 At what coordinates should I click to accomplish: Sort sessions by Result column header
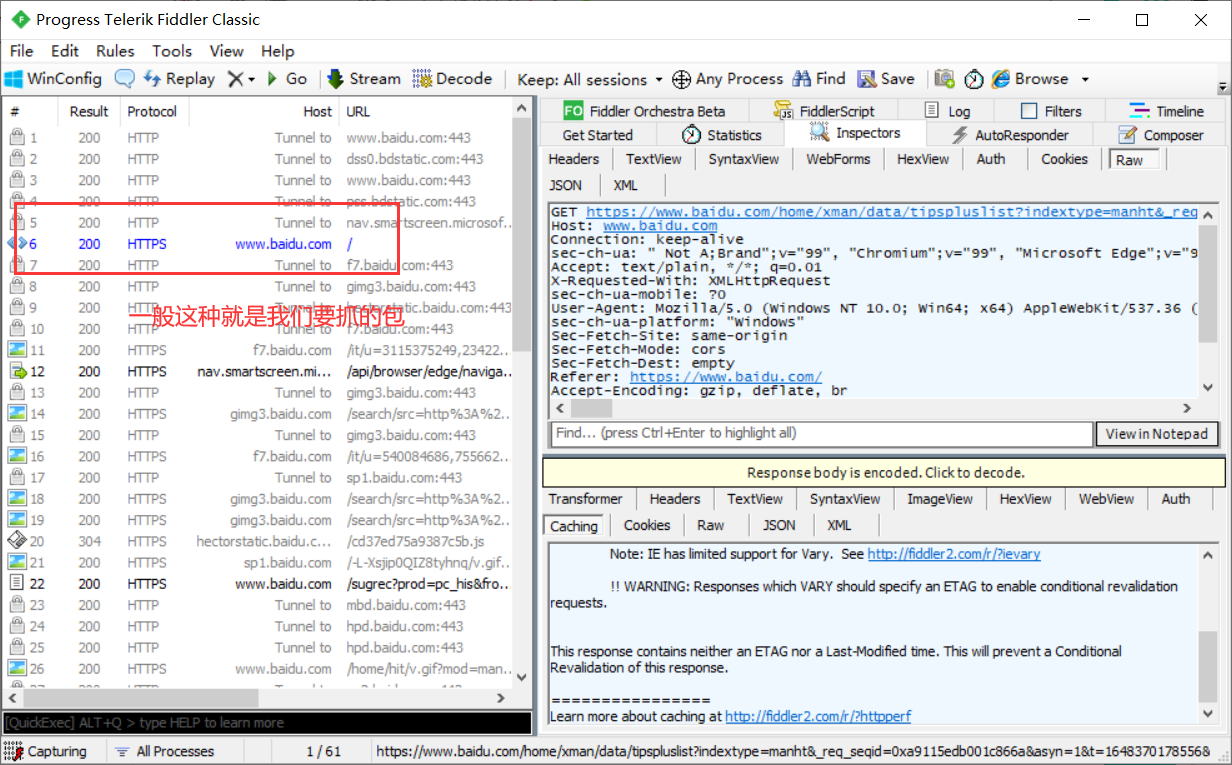pyautogui.click(x=89, y=112)
